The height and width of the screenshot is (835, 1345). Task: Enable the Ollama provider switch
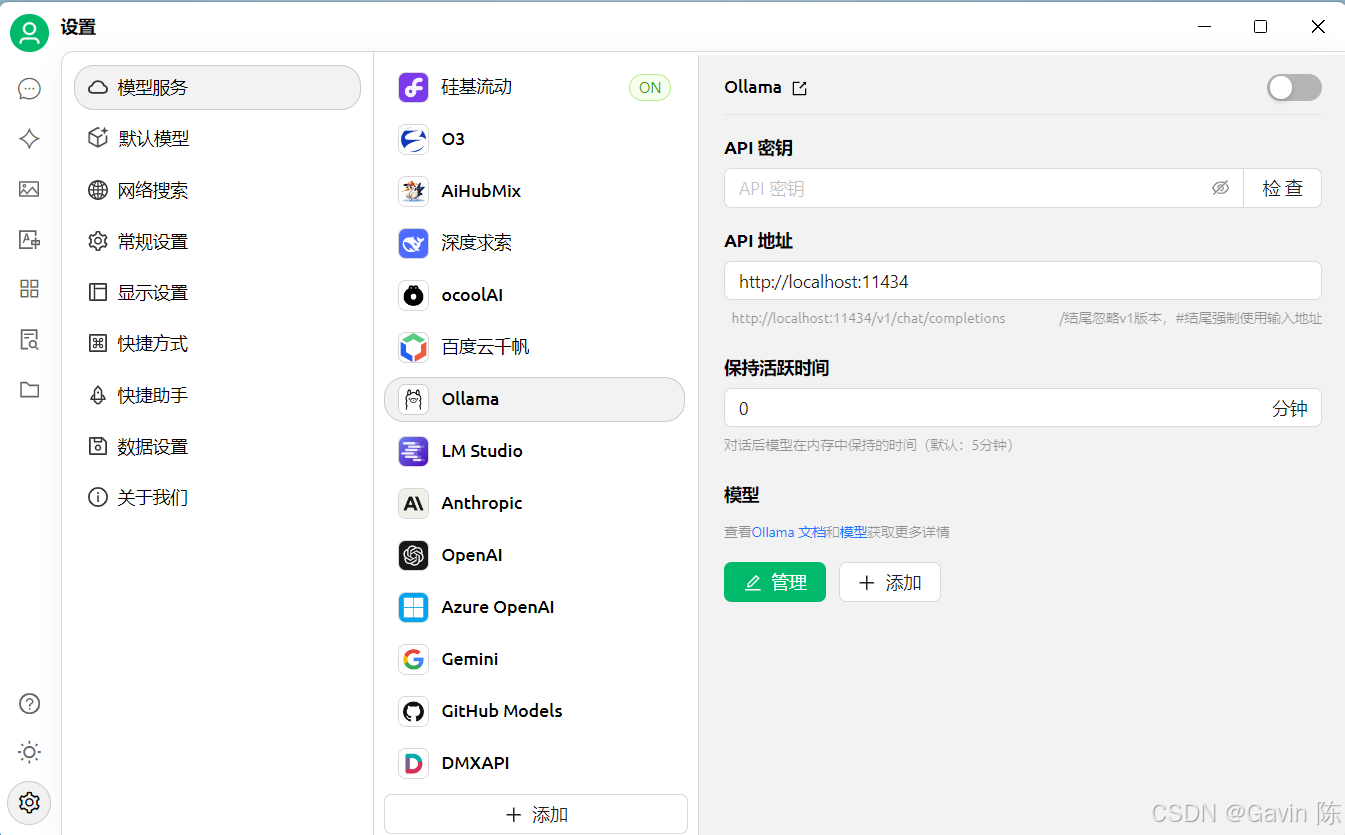(x=1294, y=88)
